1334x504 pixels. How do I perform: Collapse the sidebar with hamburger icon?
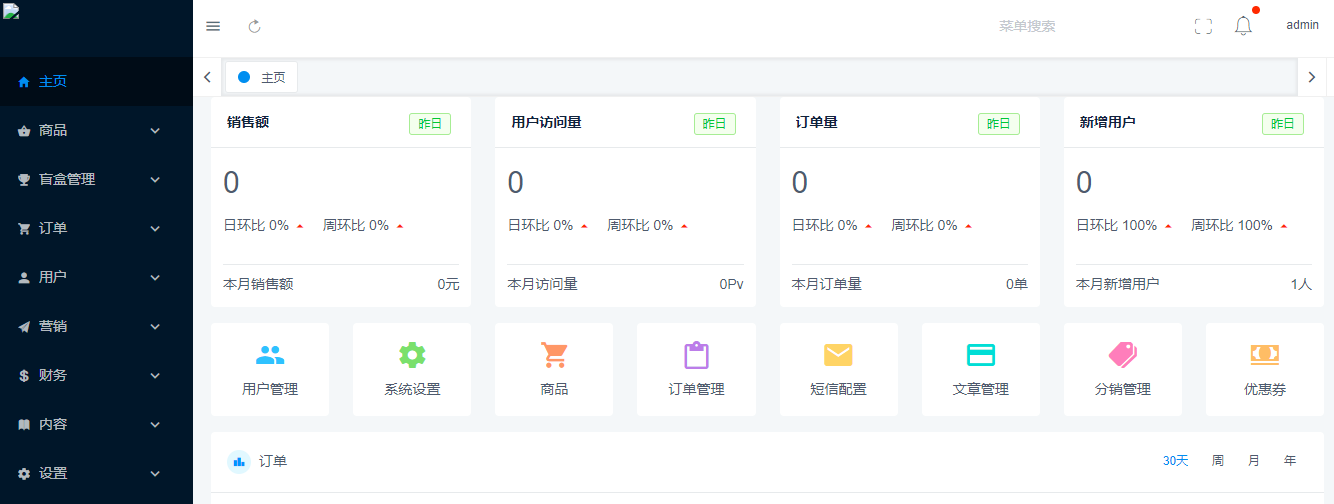(213, 26)
